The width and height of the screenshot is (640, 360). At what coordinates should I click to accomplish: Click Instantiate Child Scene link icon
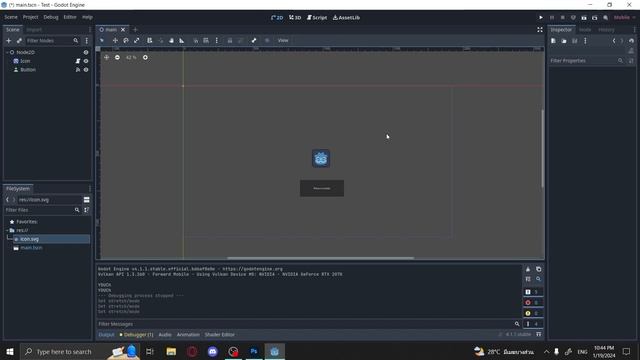(19, 40)
